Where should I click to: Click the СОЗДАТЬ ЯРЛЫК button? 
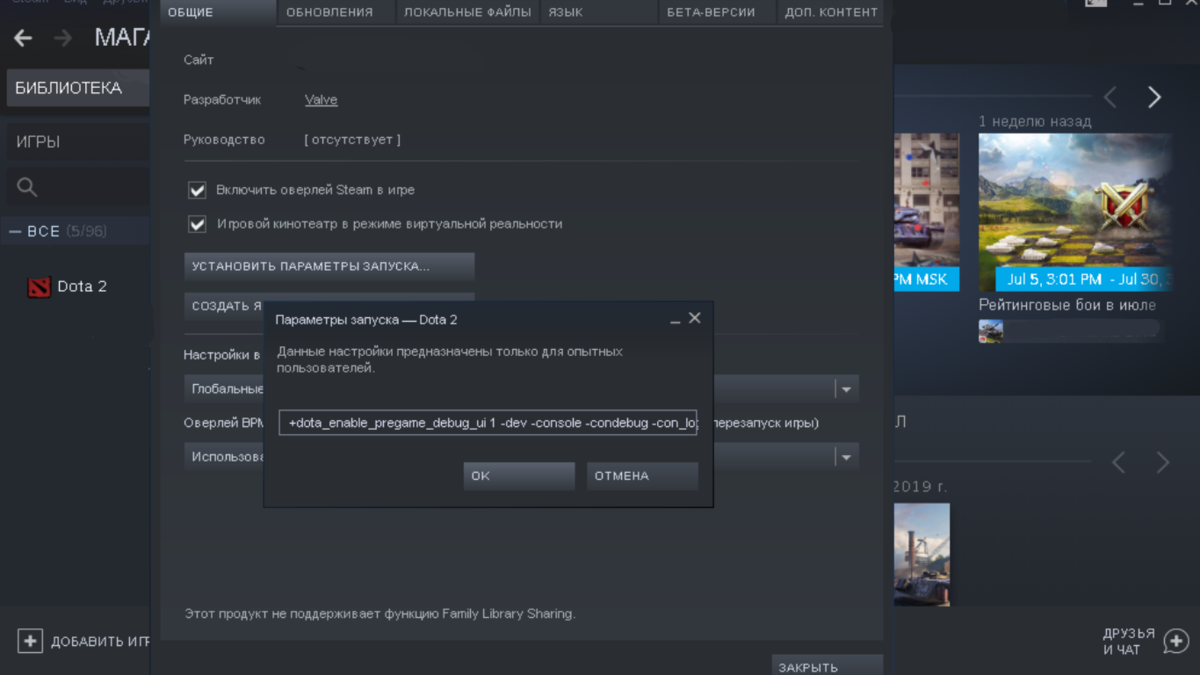[226, 306]
